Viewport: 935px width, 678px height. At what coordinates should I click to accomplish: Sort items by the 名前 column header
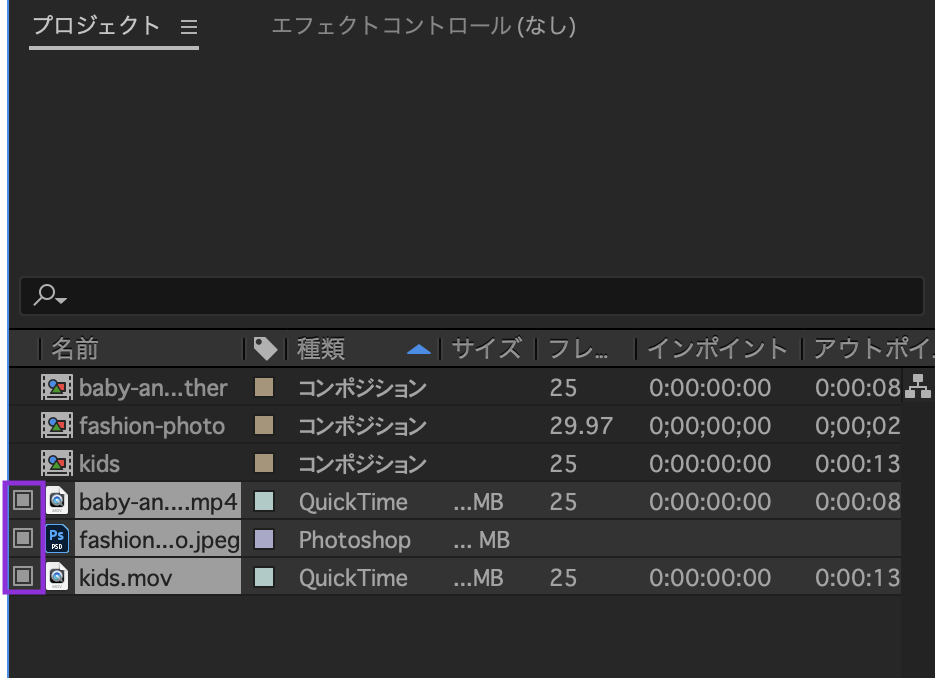[76, 349]
